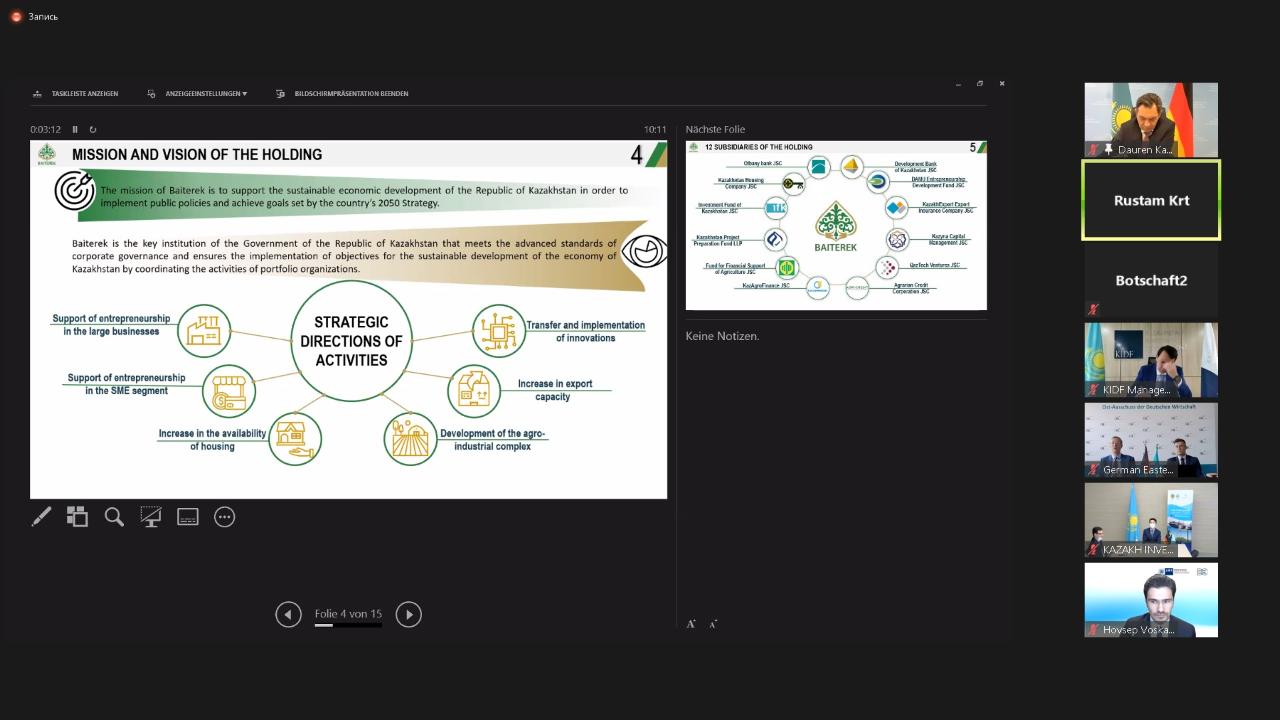1280x720 pixels.
Task: Open the Anzeigeeinstellungen dropdown
Action: tap(206, 94)
